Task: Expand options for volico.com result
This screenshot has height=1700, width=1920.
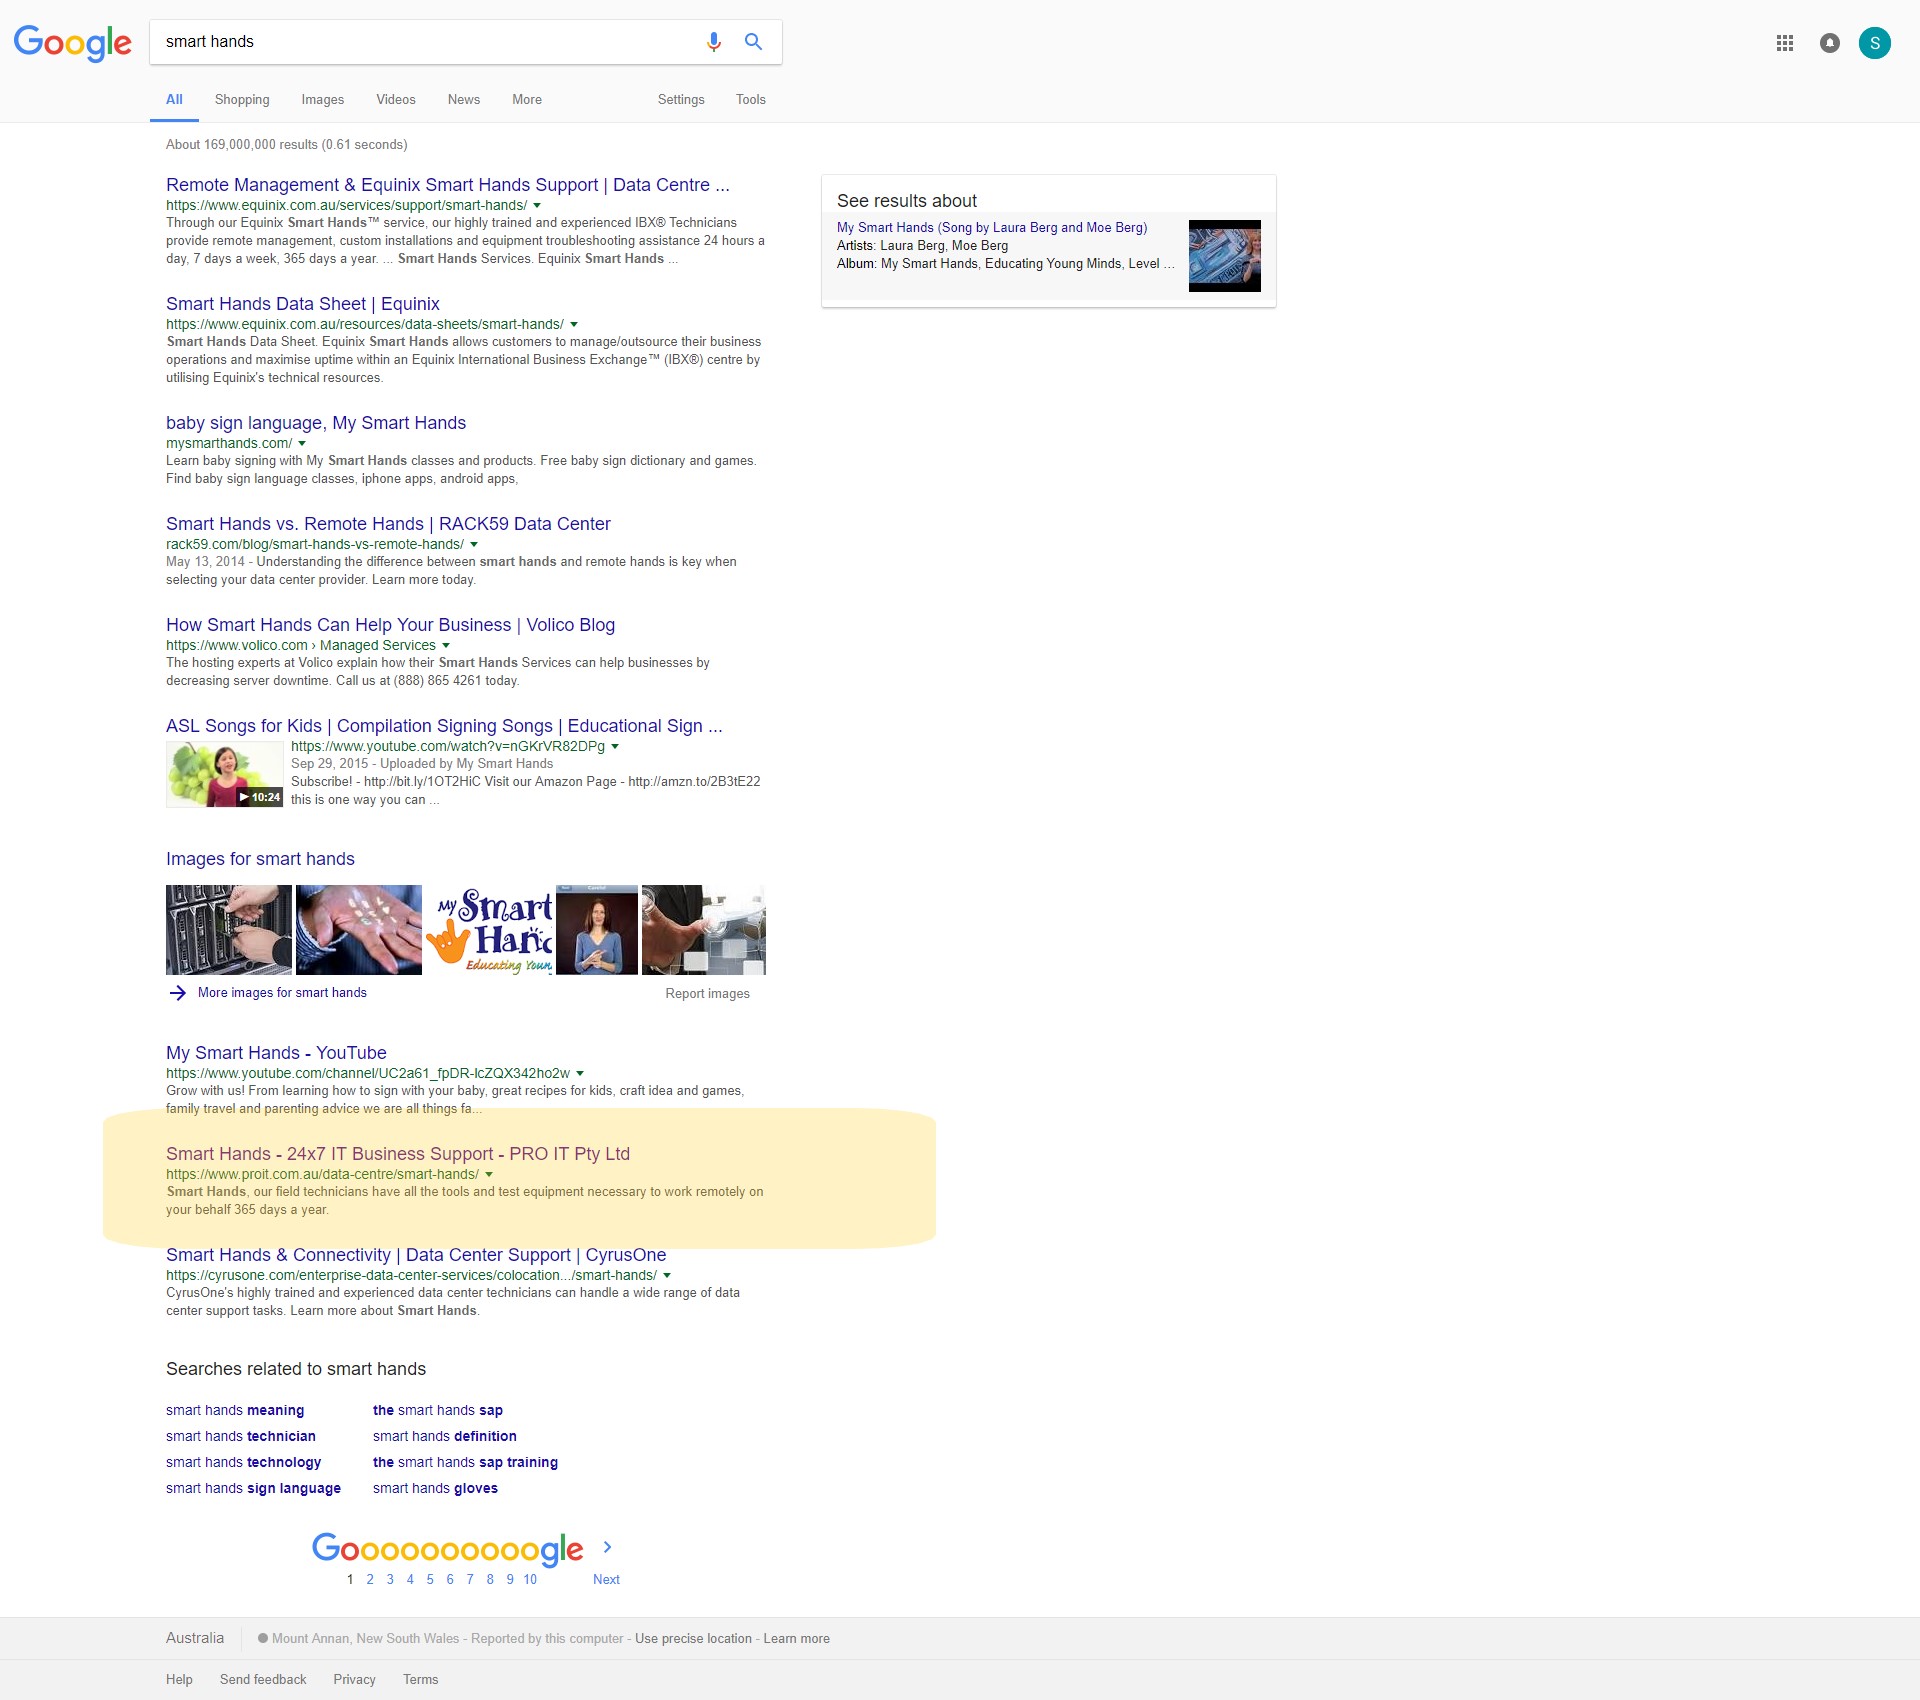Action: tap(446, 646)
